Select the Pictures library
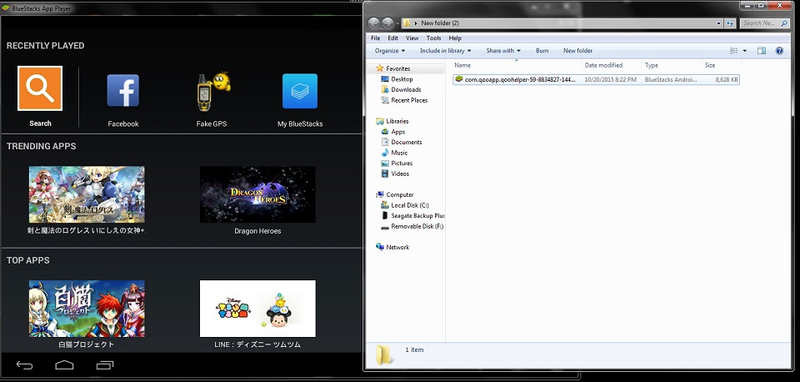 [397, 163]
